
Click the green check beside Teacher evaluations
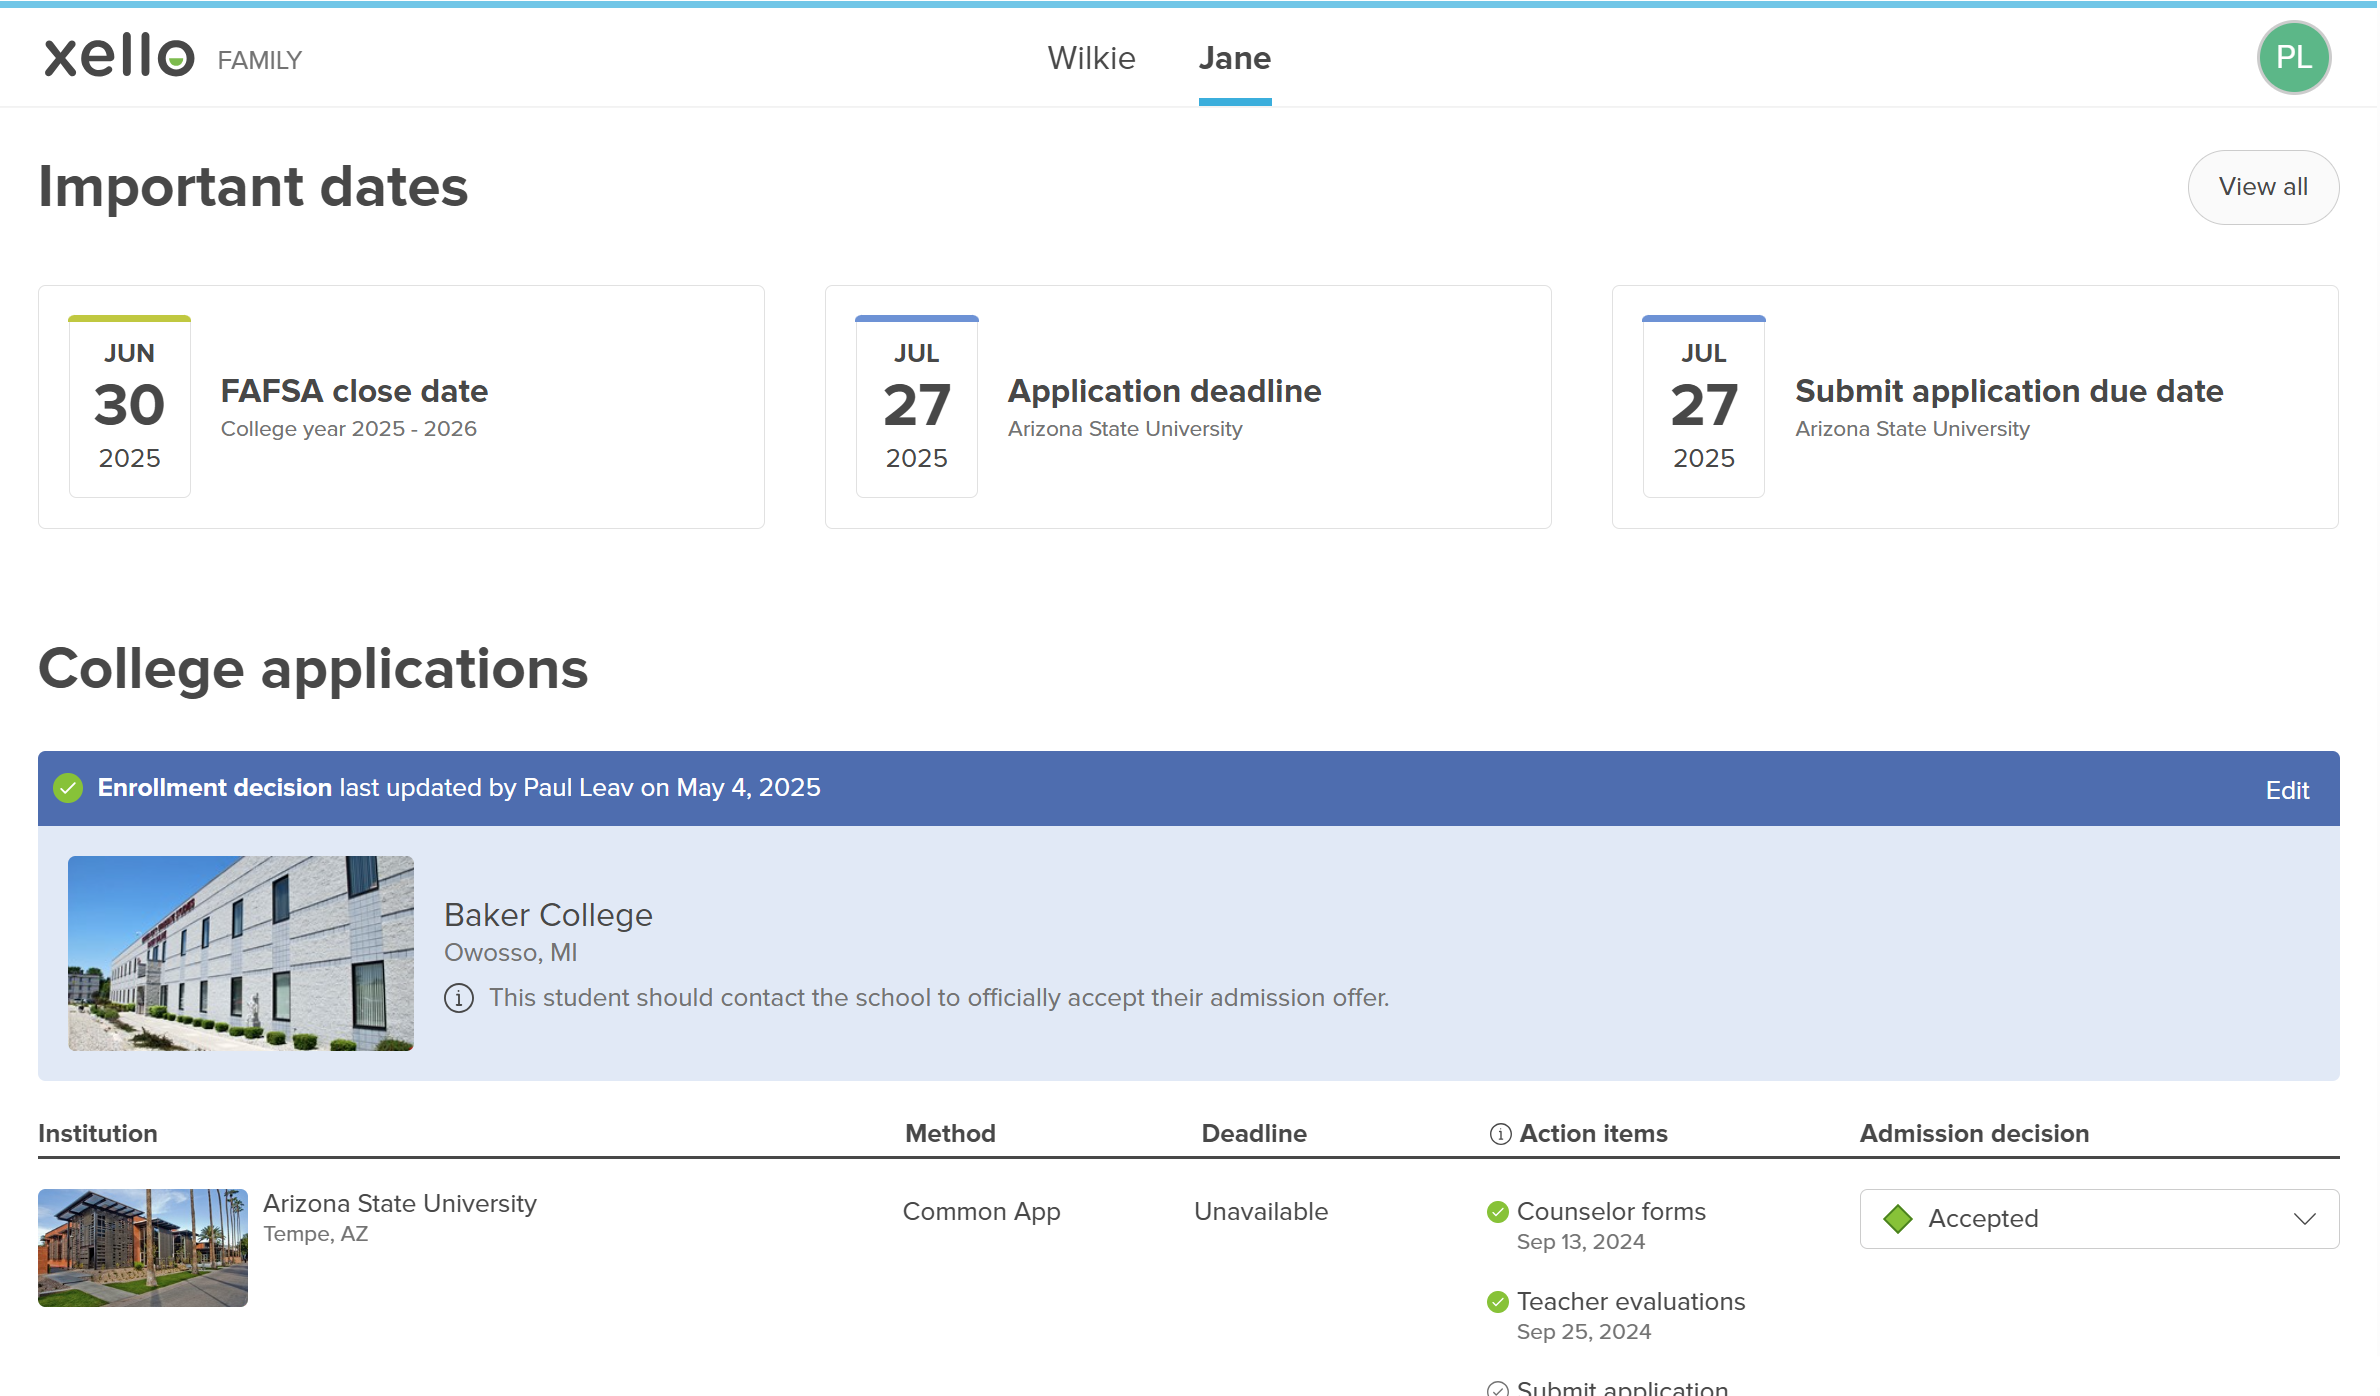(1498, 1302)
